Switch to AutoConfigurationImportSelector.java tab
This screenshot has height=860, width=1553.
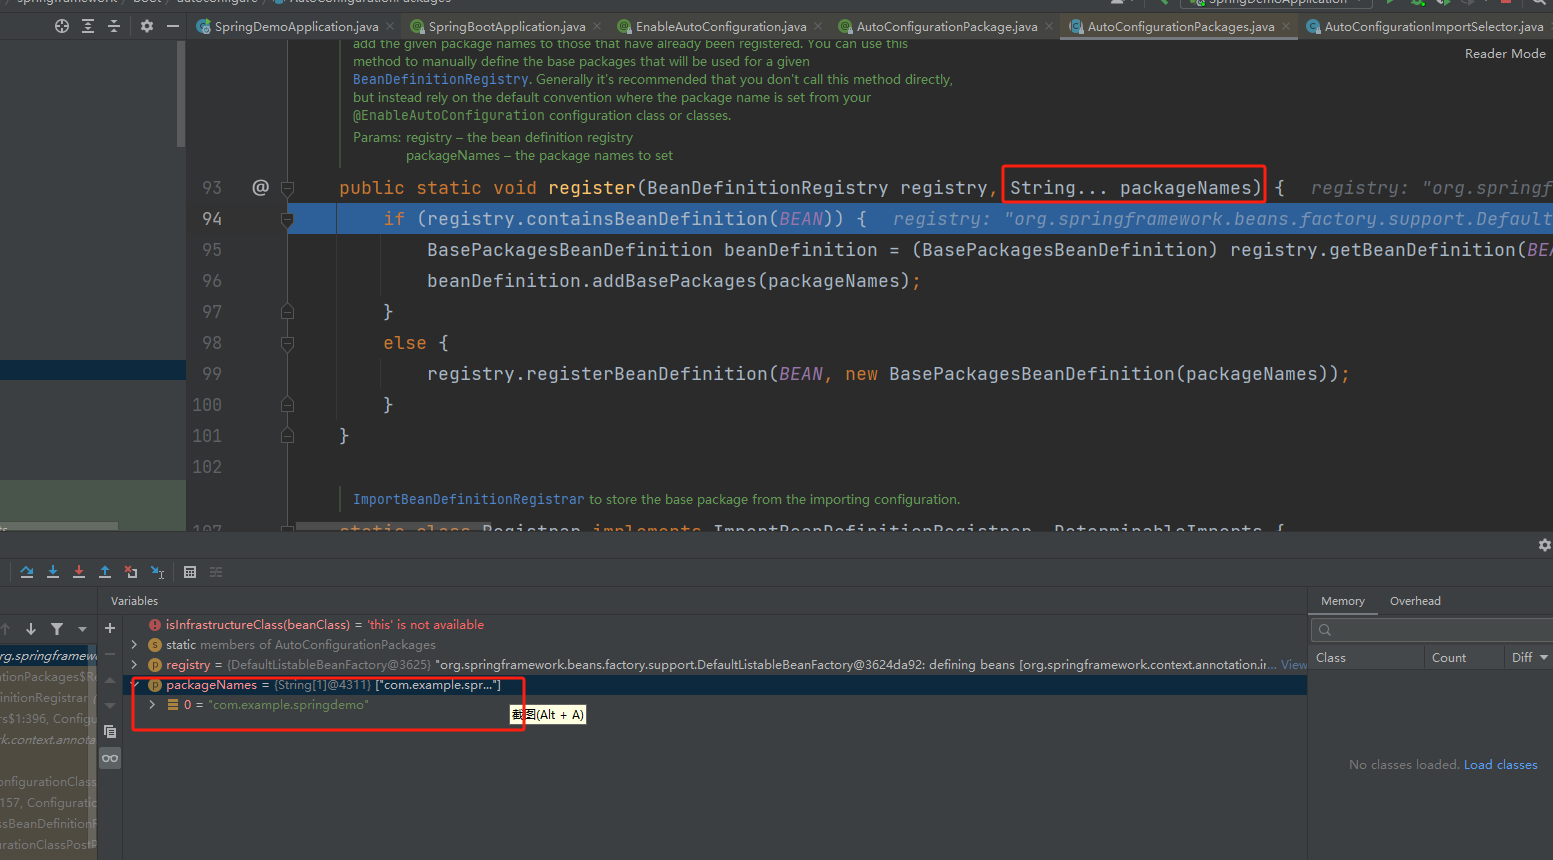pyautogui.click(x=1425, y=27)
